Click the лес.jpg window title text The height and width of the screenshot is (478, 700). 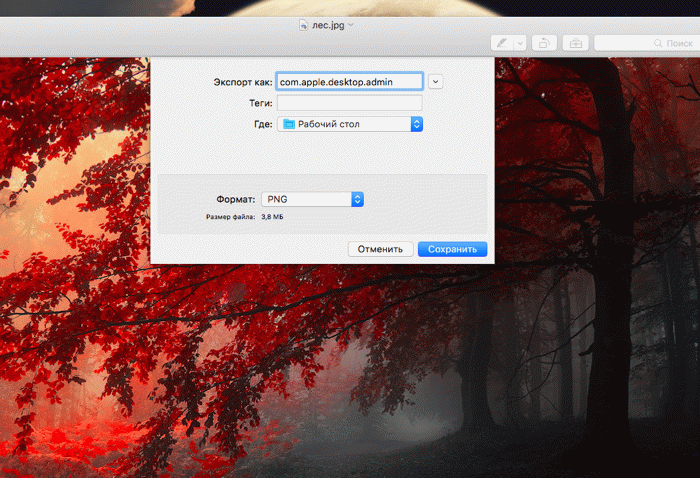click(328, 25)
